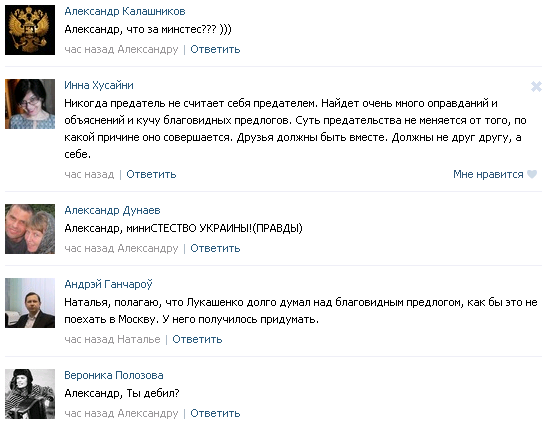The height and width of the screenshot is (430, 559).
Task: Reply to Вероника Полозова's comment
Action: click(x=215, y=413)
